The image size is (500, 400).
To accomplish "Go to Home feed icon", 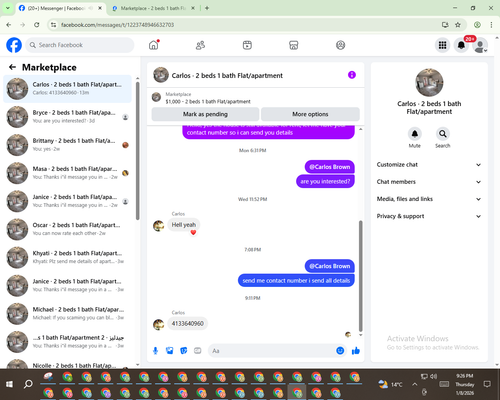I will click(154, 45).
